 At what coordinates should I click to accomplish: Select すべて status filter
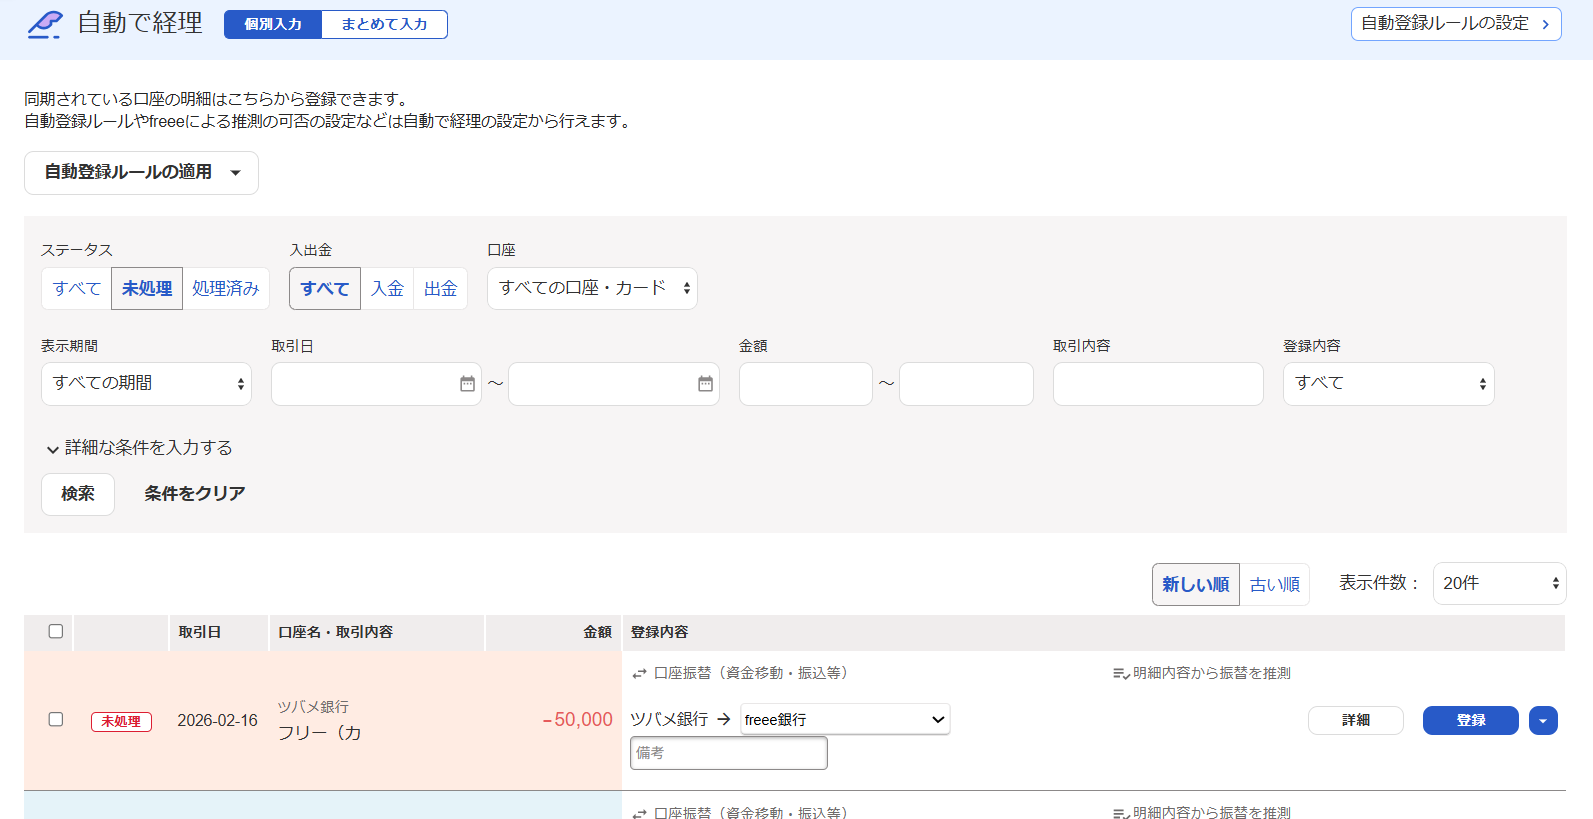click(77, 289)
